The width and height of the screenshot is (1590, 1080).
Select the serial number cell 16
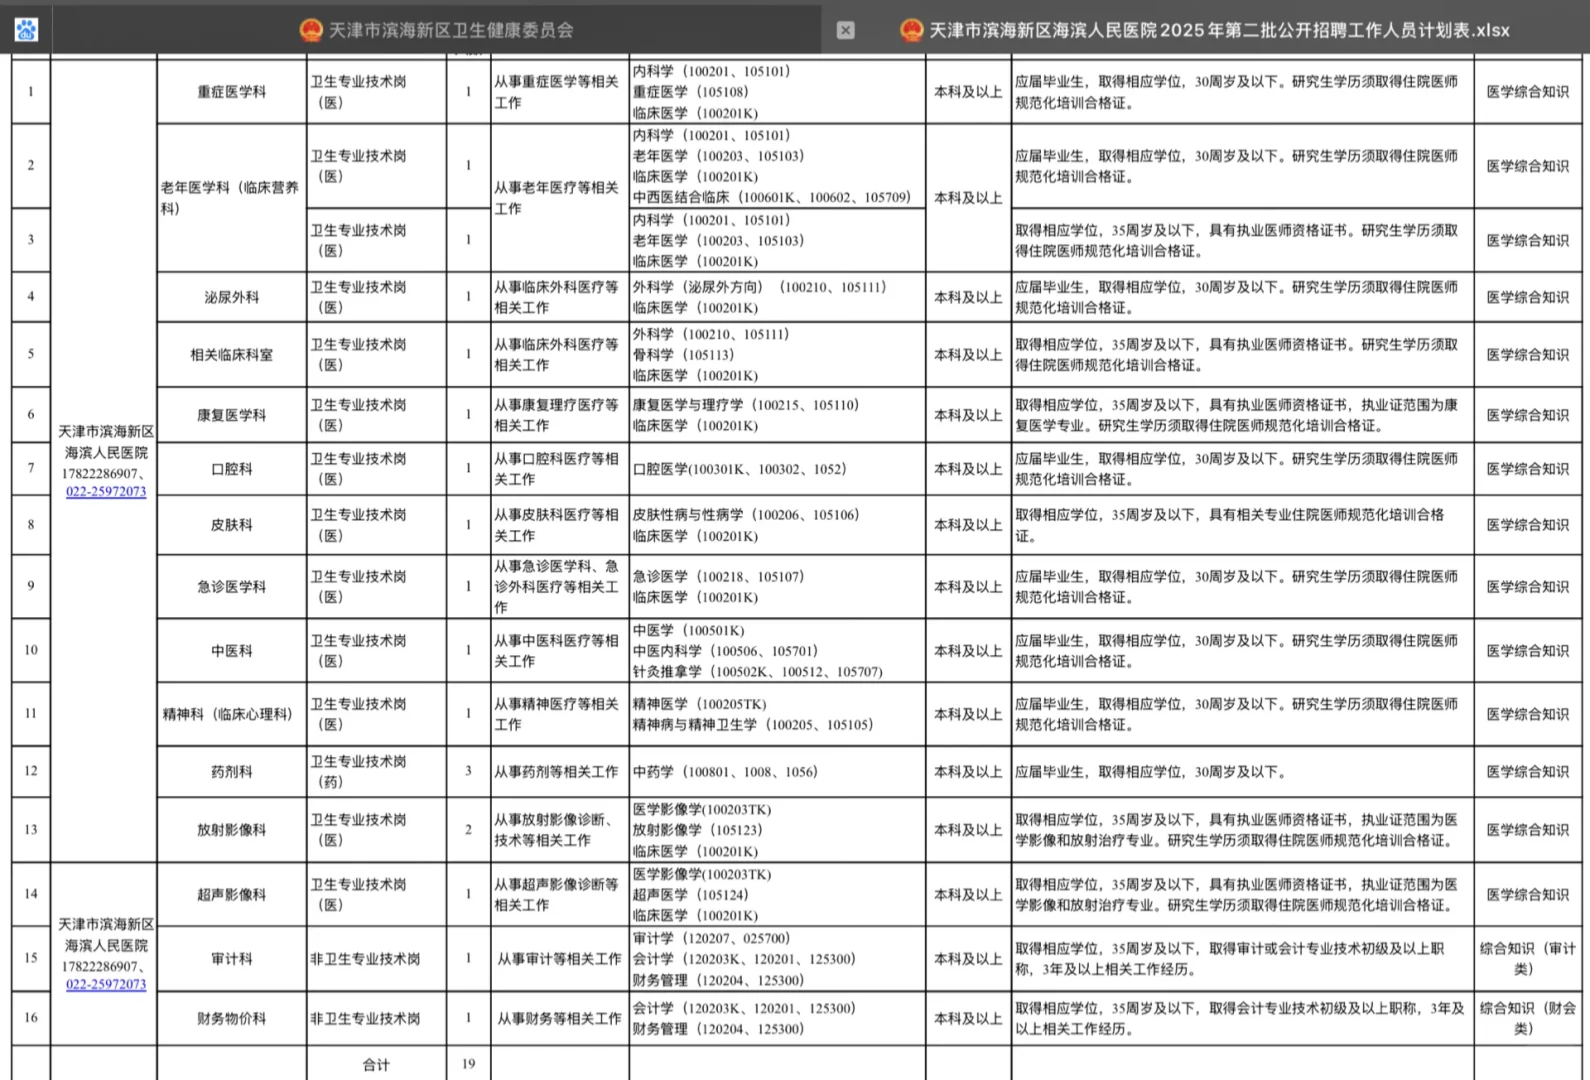(31, 1019)
